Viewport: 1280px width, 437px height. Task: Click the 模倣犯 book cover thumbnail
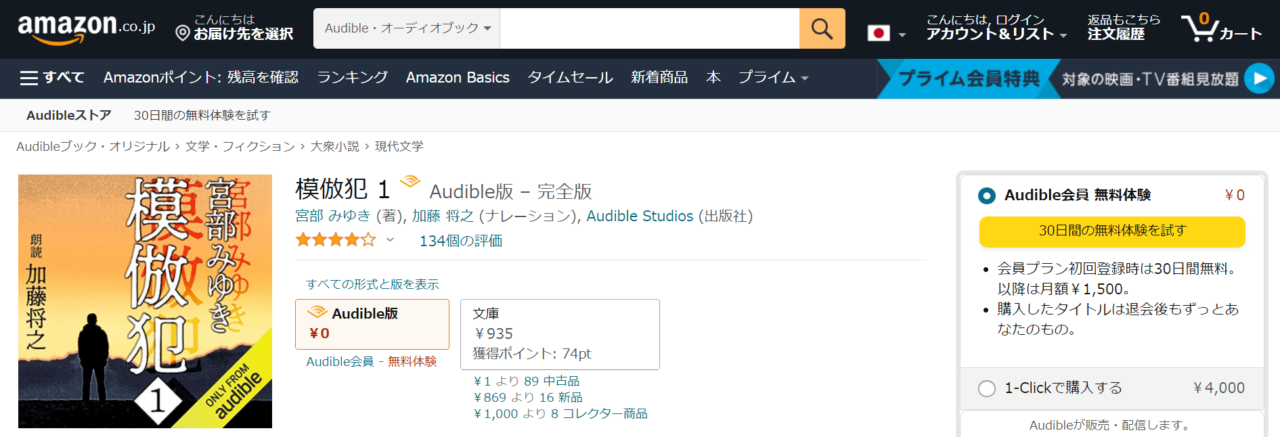tap(145, 298)
